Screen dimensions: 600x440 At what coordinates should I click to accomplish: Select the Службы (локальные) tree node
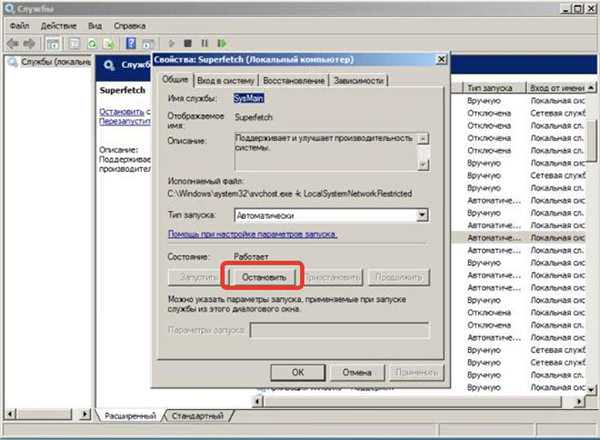tap(51, 62)
